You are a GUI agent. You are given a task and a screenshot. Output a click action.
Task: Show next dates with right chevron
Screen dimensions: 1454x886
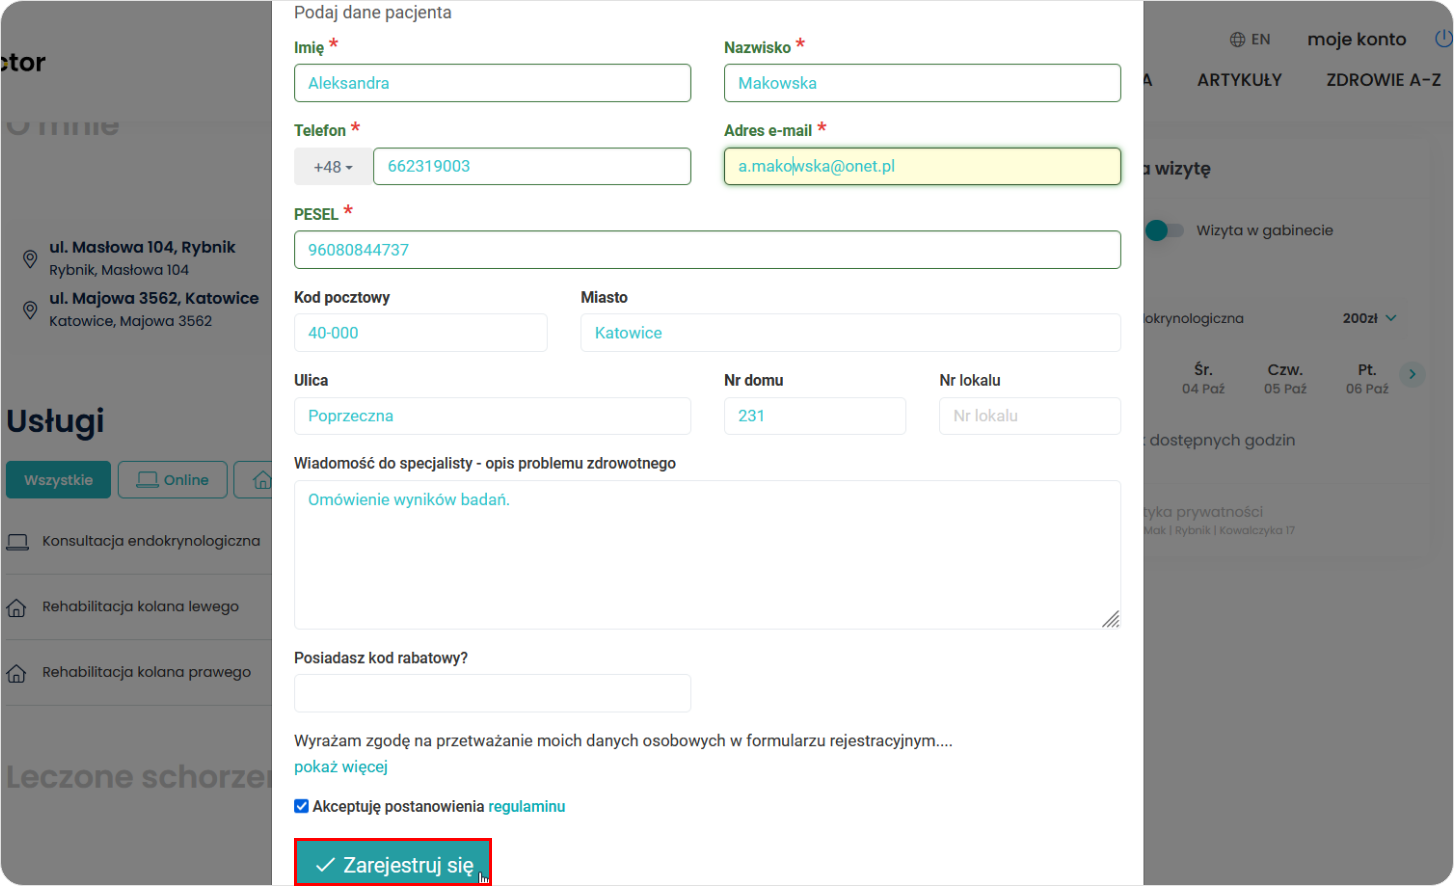(1412, 374)
